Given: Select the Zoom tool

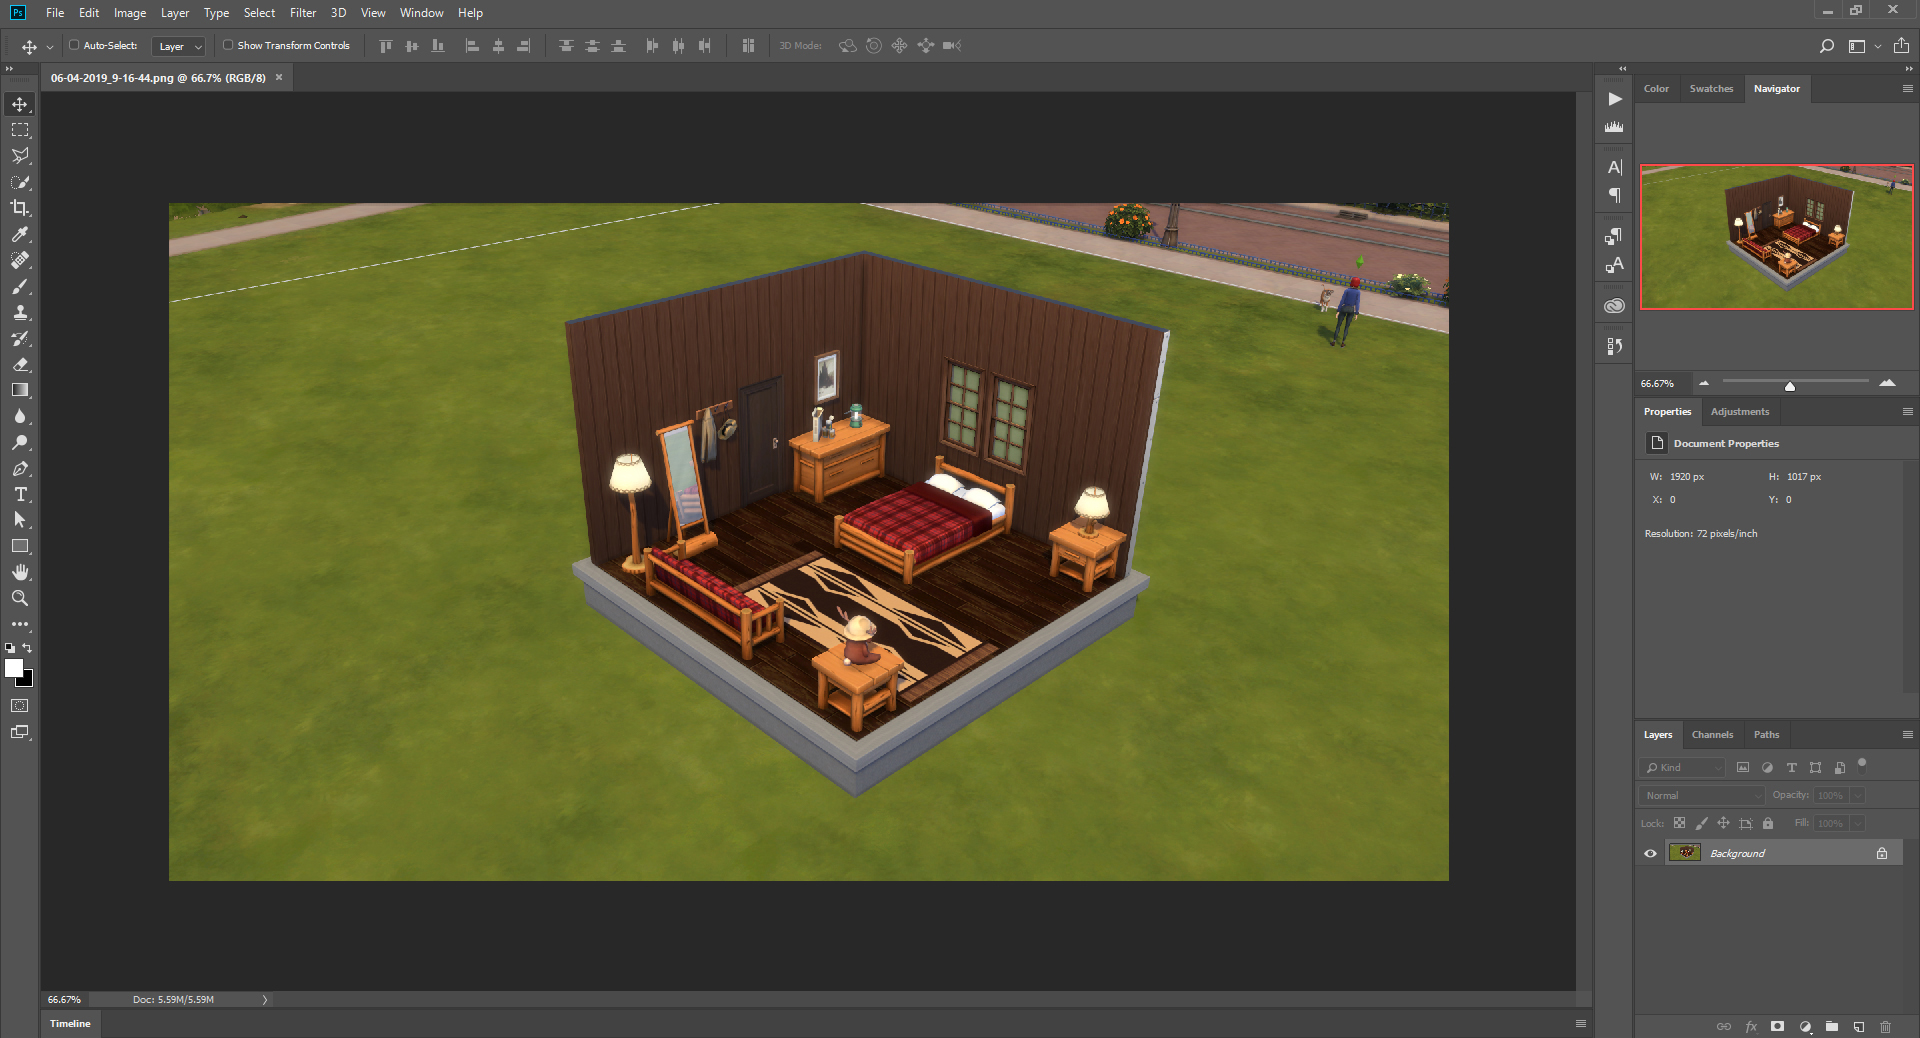Looking at the screenshot, I should tap(20, 598).
